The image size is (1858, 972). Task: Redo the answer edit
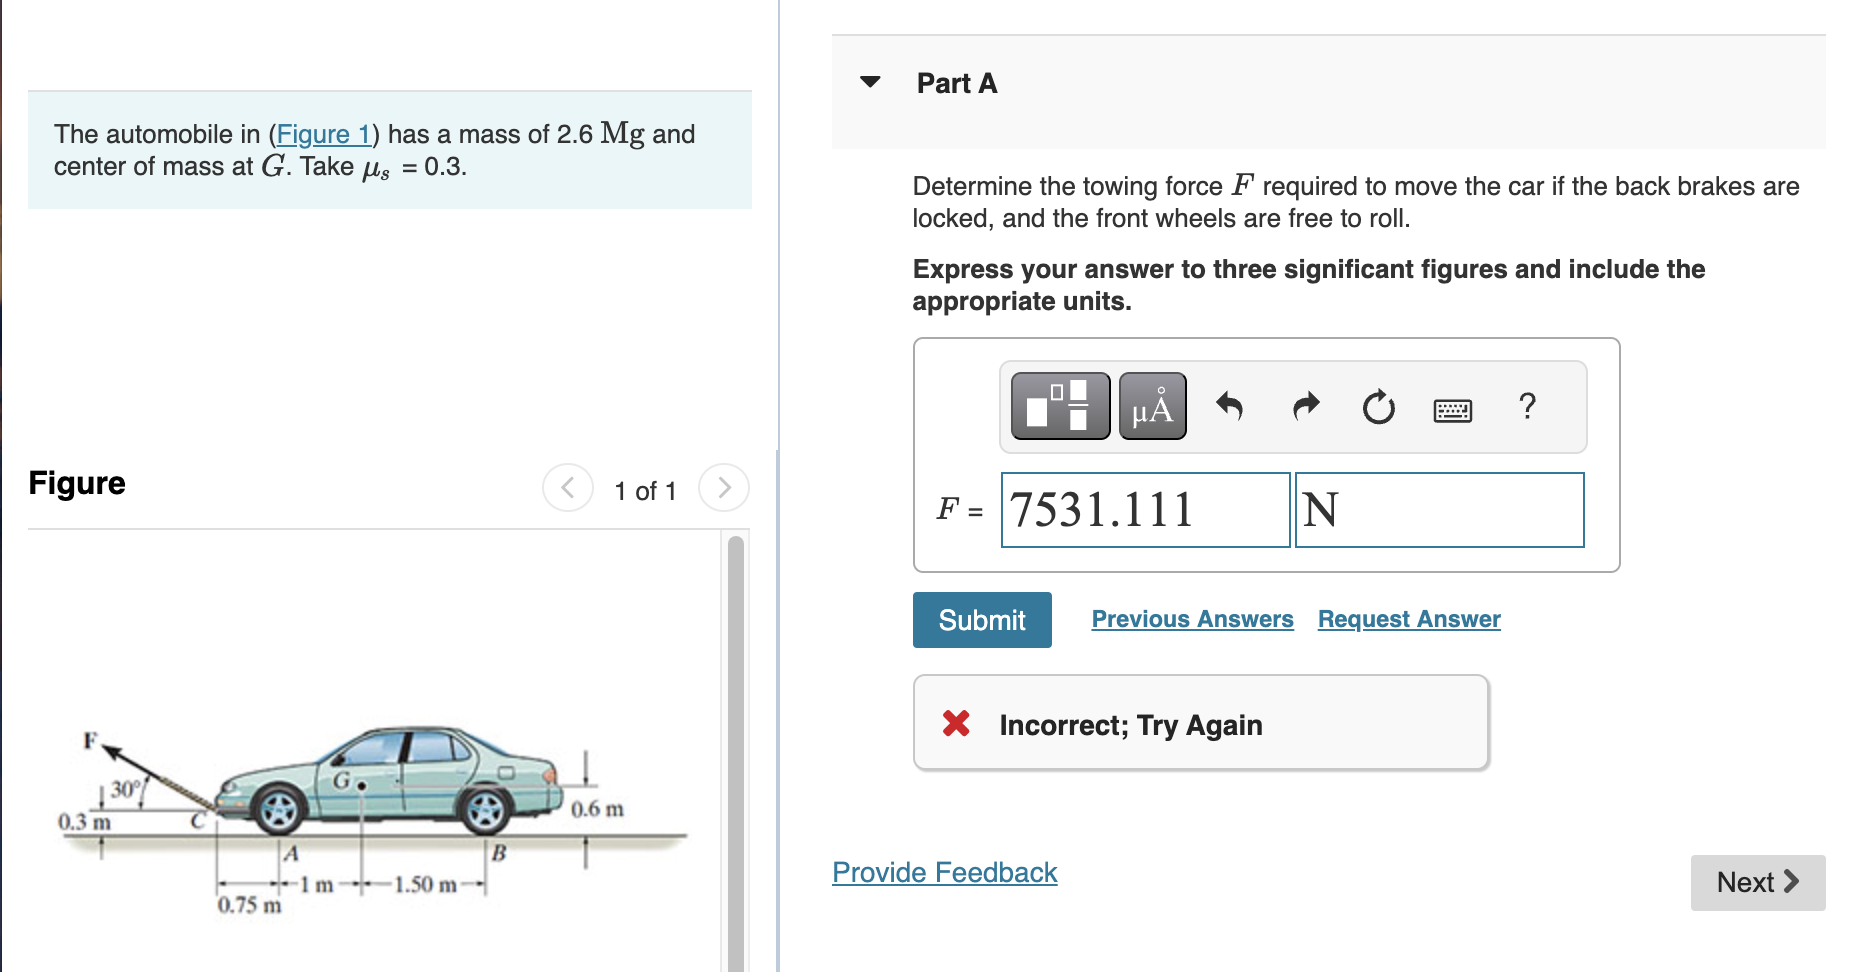(x=1304, y=406)
